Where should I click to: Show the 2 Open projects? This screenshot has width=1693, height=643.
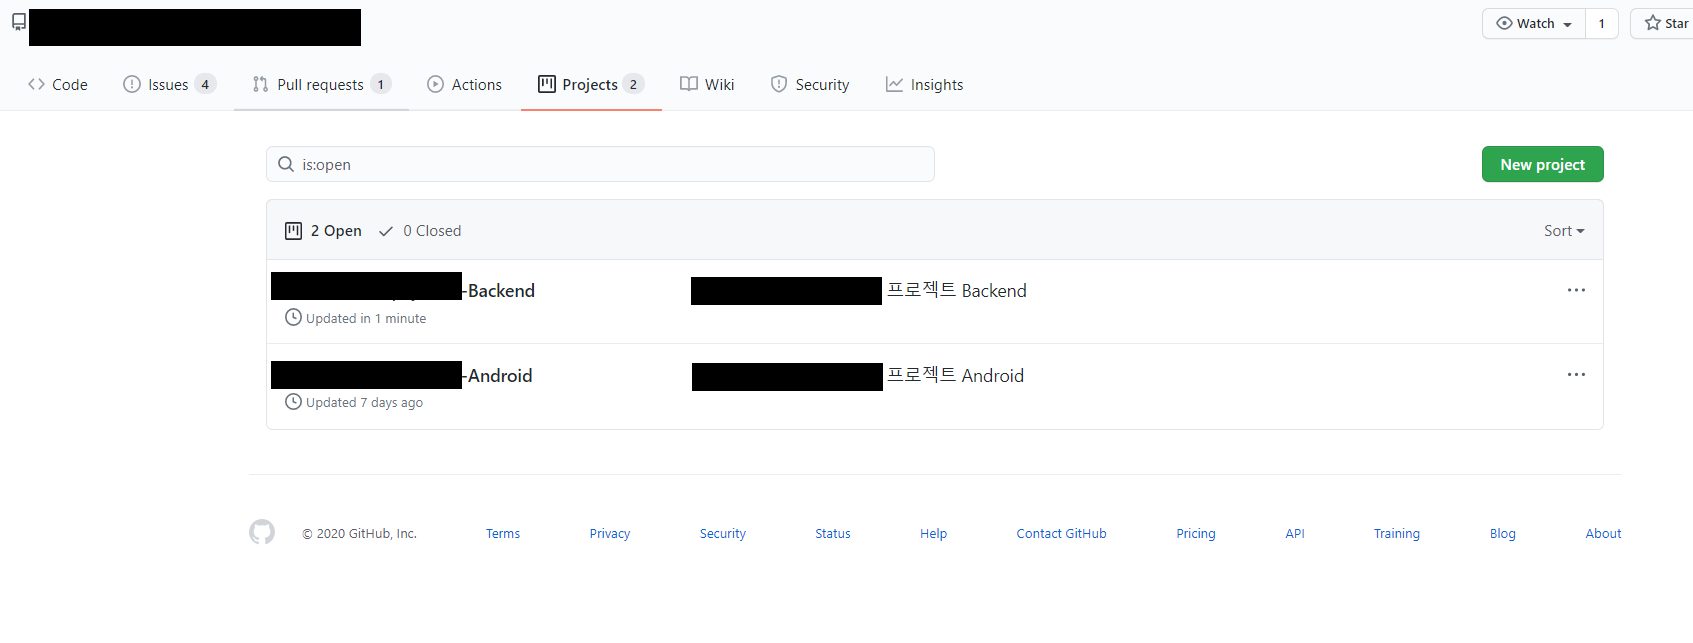point(324,231)
